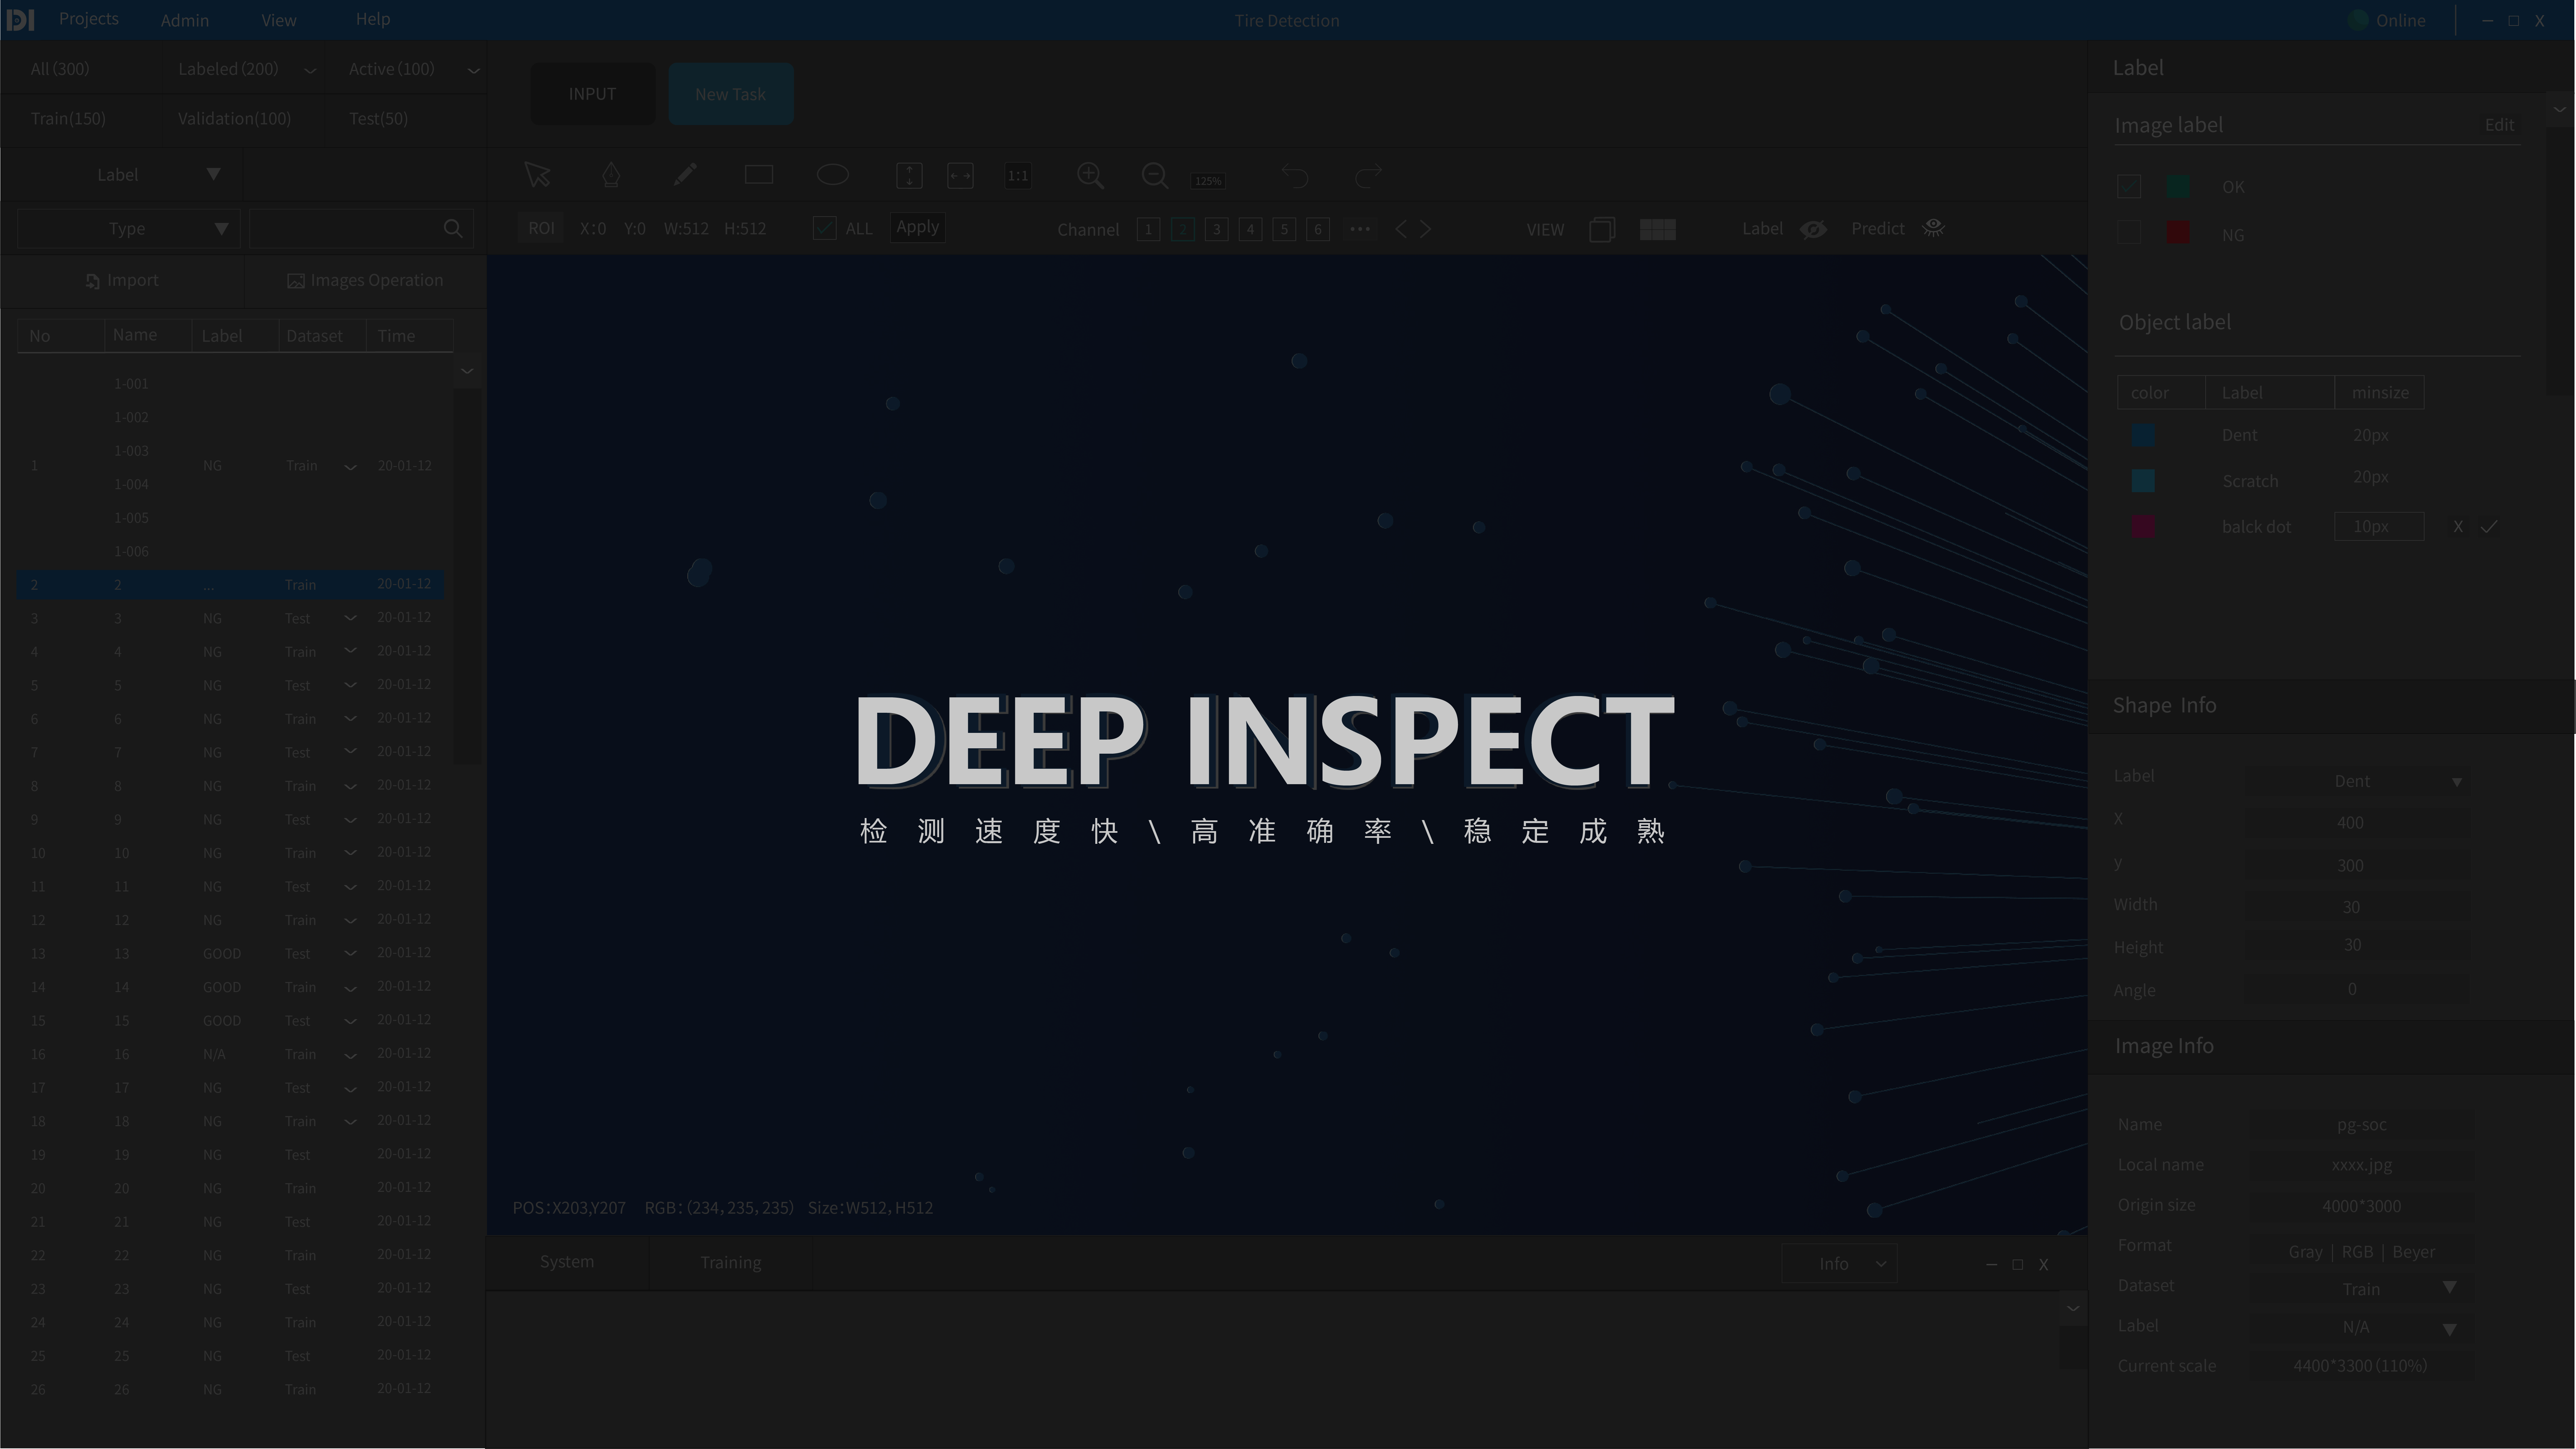Expand dataset chevron in row 3
The image size is (2576, 1449).
[350, 618]
